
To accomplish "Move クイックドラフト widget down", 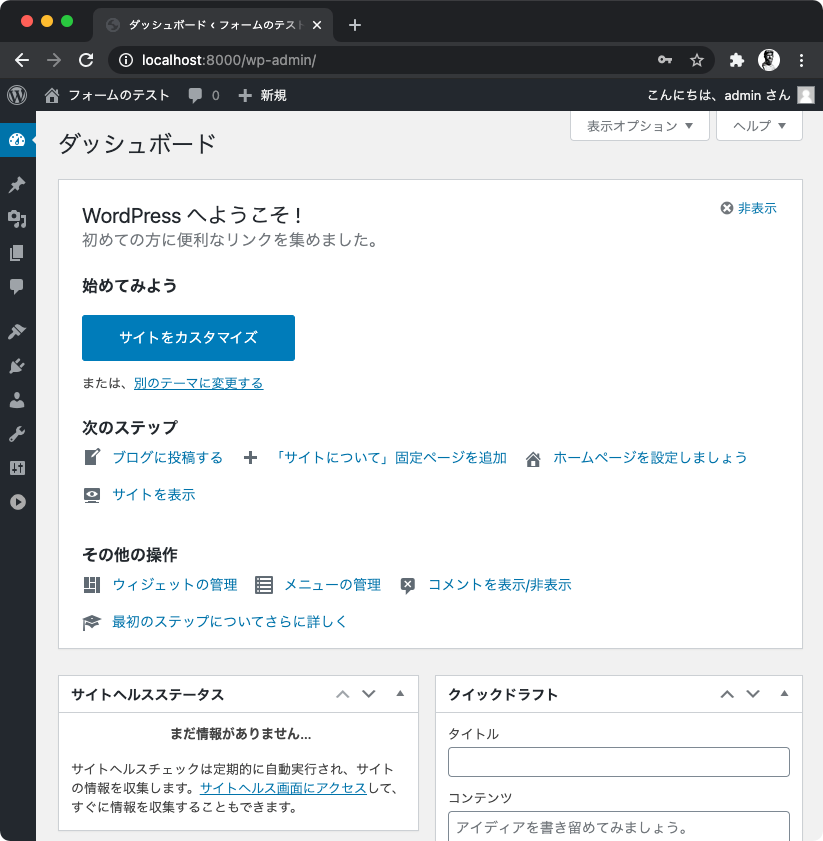I will [753, 694].
